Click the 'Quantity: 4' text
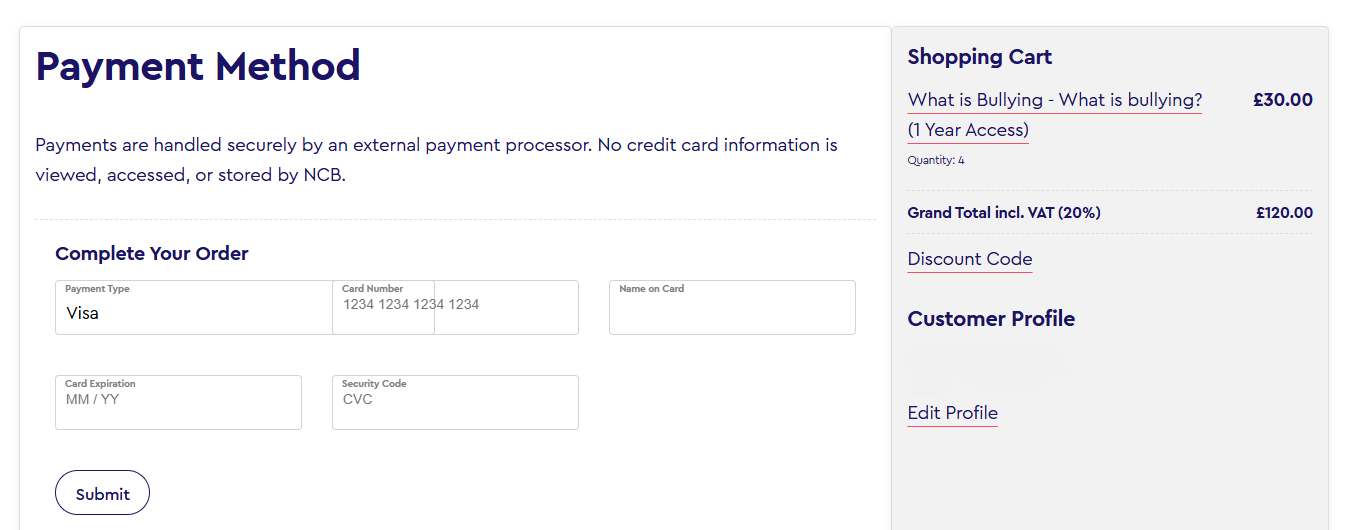The height and width of the screenshot is (530, 1355). pyautogui.click(x=935, y=160)
